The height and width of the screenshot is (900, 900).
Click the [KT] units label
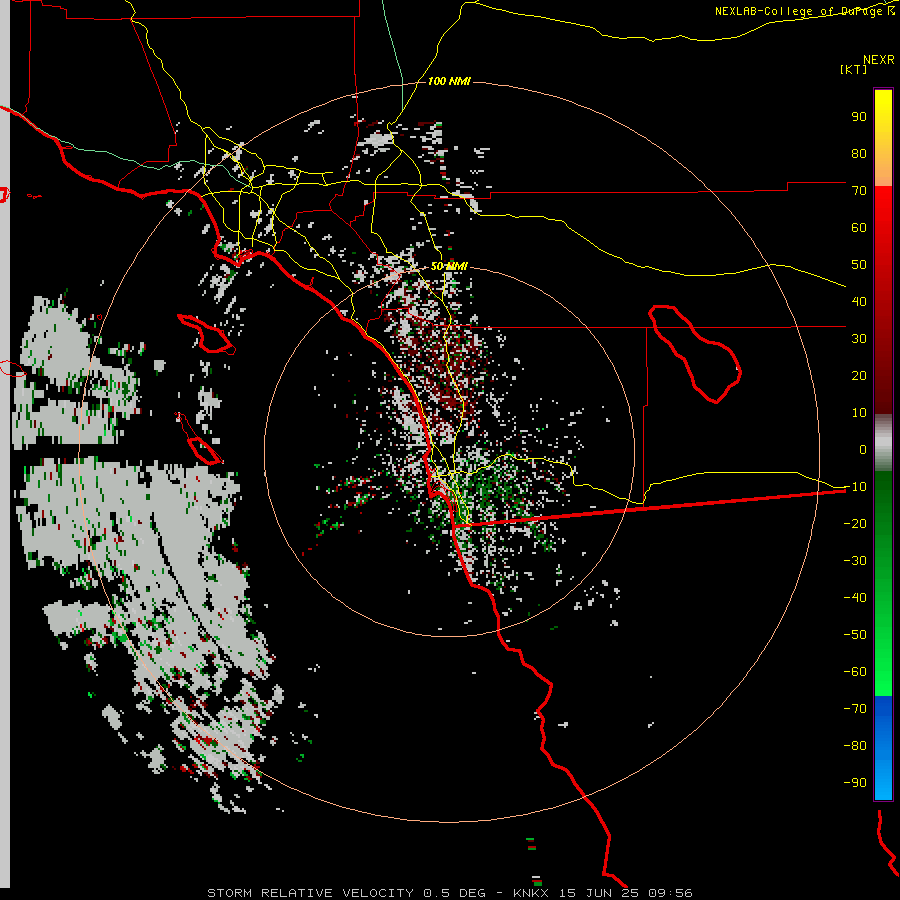[853, 69]
